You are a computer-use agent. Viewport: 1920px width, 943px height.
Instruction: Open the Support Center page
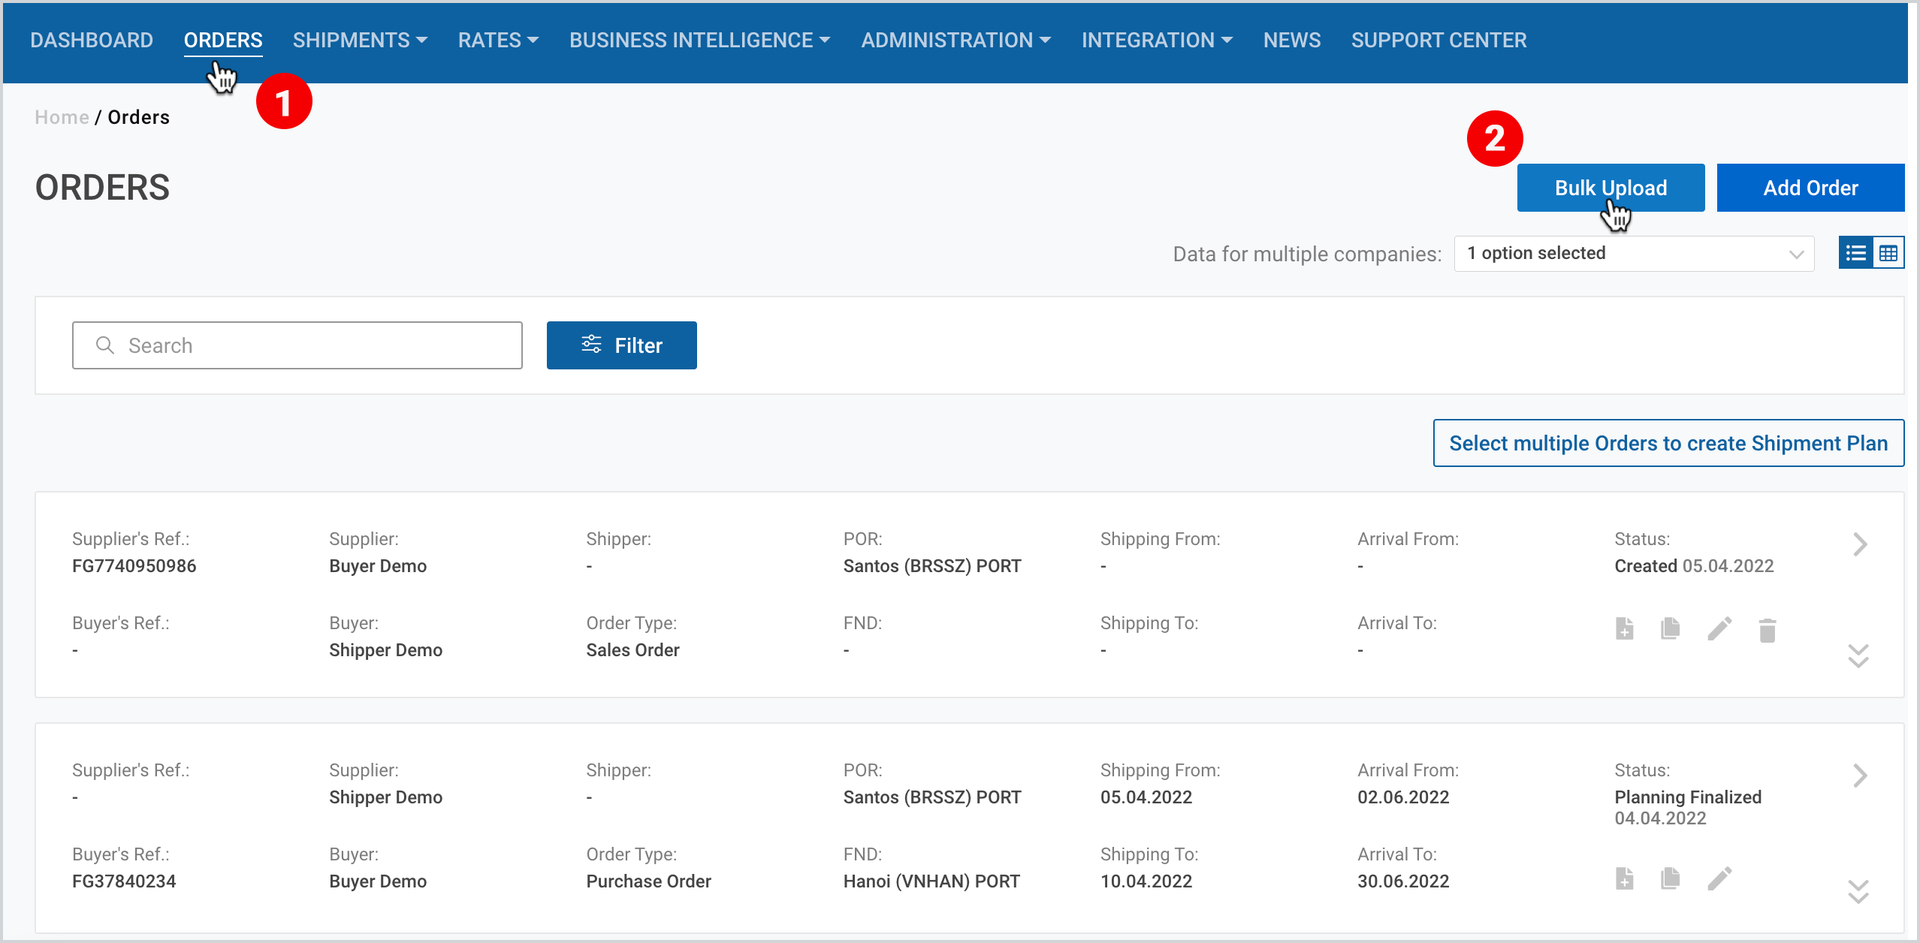point(1439,41)
